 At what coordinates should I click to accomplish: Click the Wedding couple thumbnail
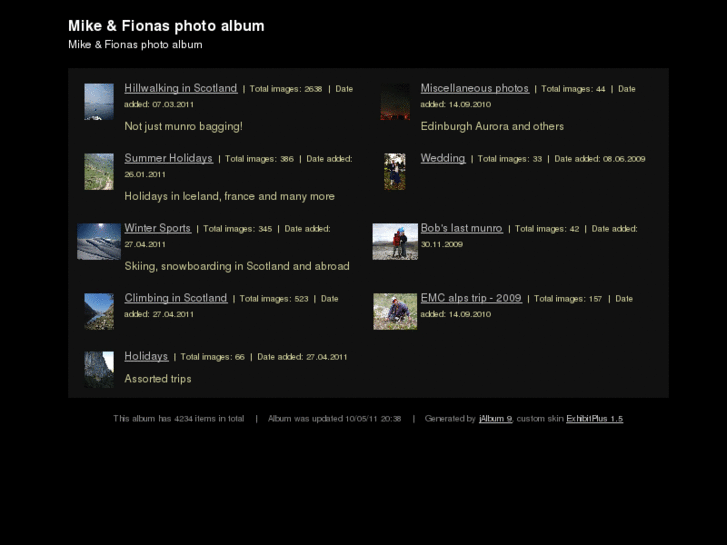395,172
